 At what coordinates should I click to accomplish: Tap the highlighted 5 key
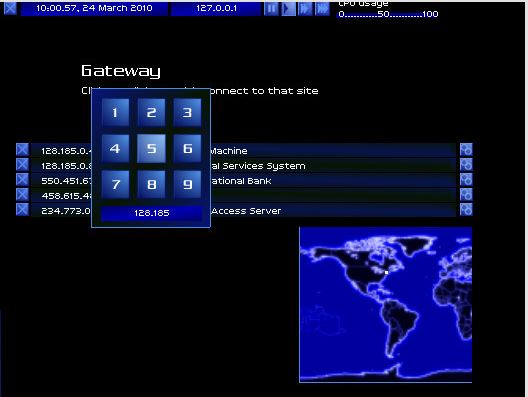coord(151,148)
